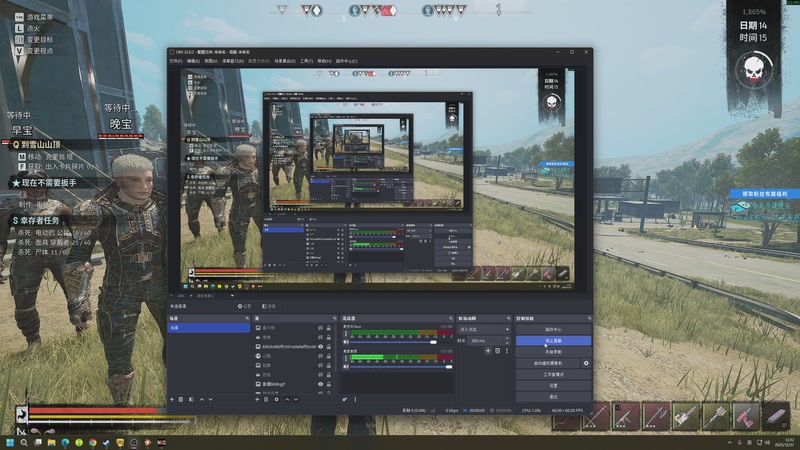The height and width of the screenshot is (450, 800).
Task: Remove selected source with trash icon
Action: pyautogui.click(x=266, y=399)
